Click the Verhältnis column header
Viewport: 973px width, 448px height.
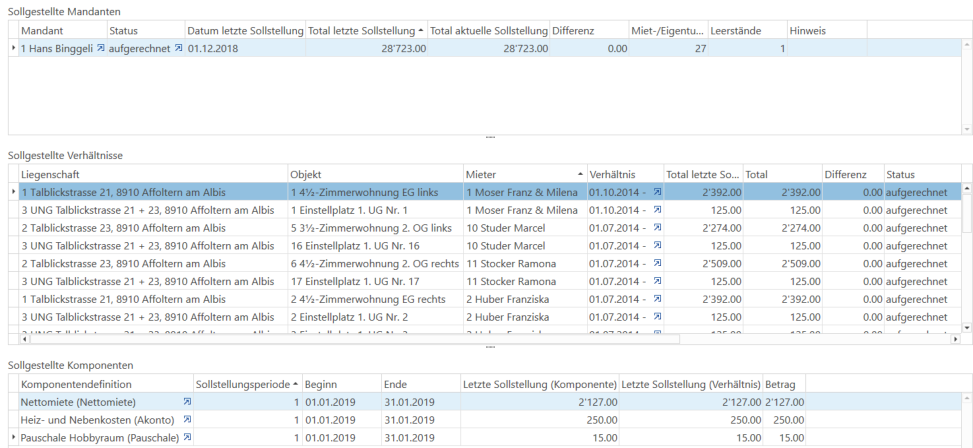click(x=625, y=174)
